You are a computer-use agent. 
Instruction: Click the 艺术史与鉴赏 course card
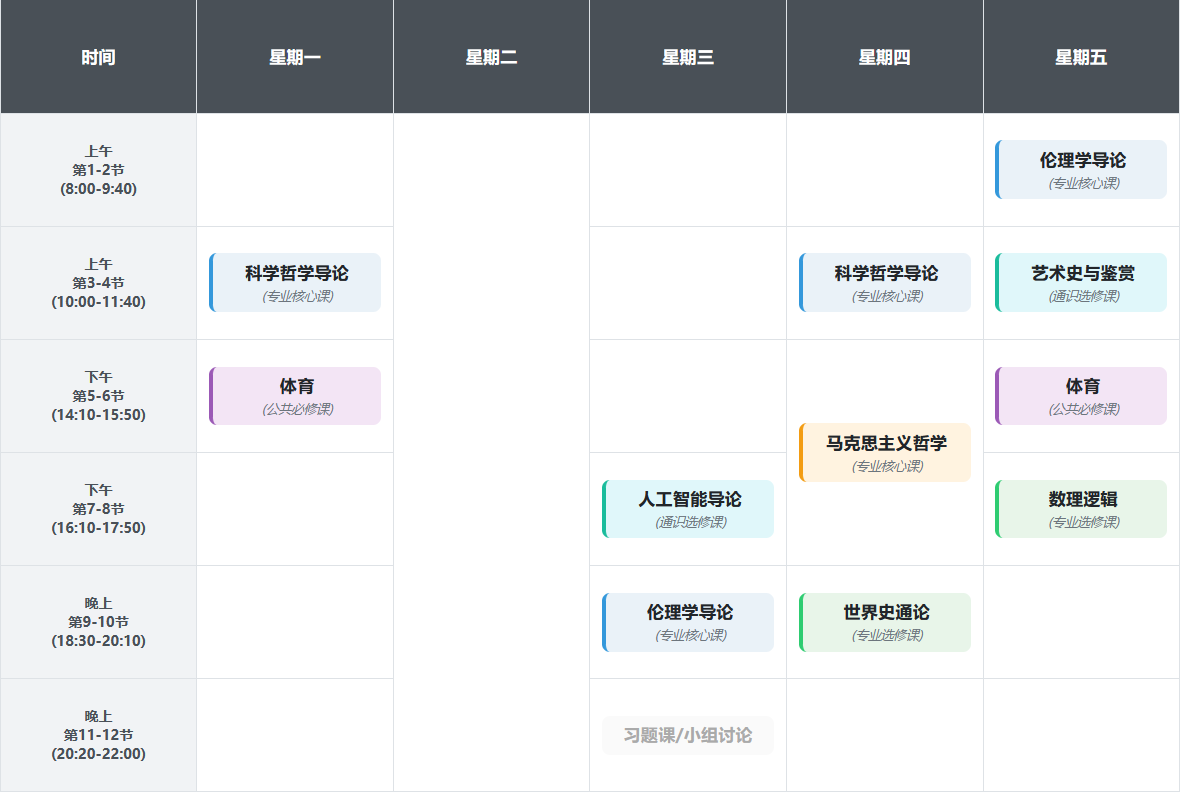click(1081, 283)
